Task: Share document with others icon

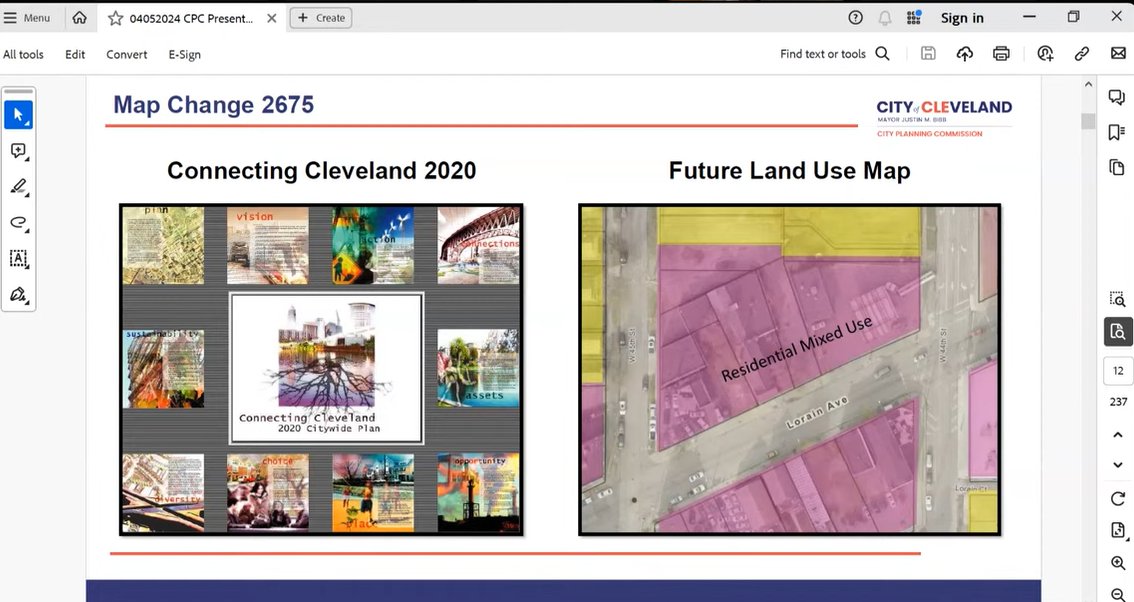Action: (x=1045, y=54)
